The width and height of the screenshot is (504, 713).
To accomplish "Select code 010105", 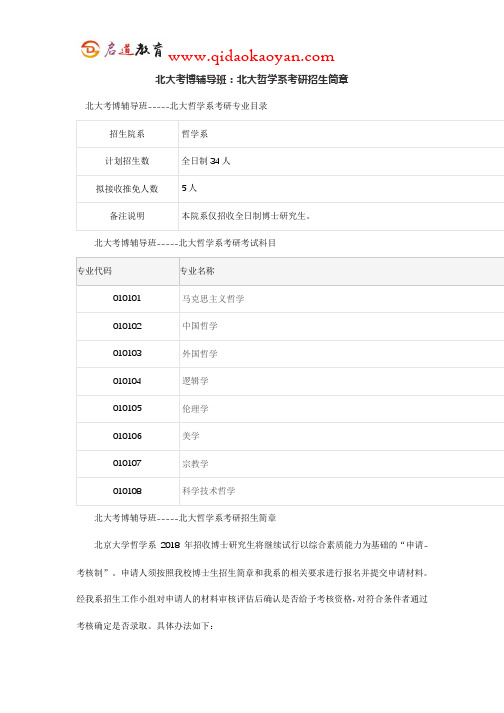I will (x=127, y=408).
